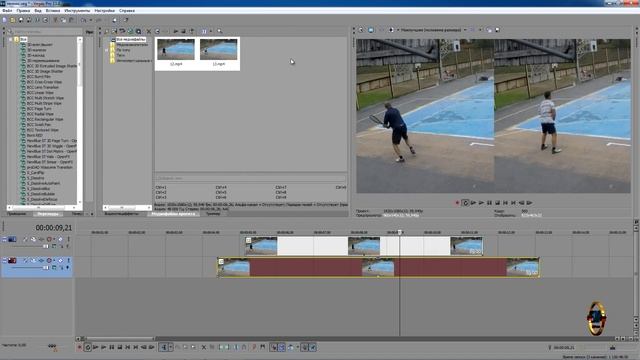This screenshot has width=640, height=360.
Task: Toggle snapping in bottom toolbar
Action: point(274,347)
